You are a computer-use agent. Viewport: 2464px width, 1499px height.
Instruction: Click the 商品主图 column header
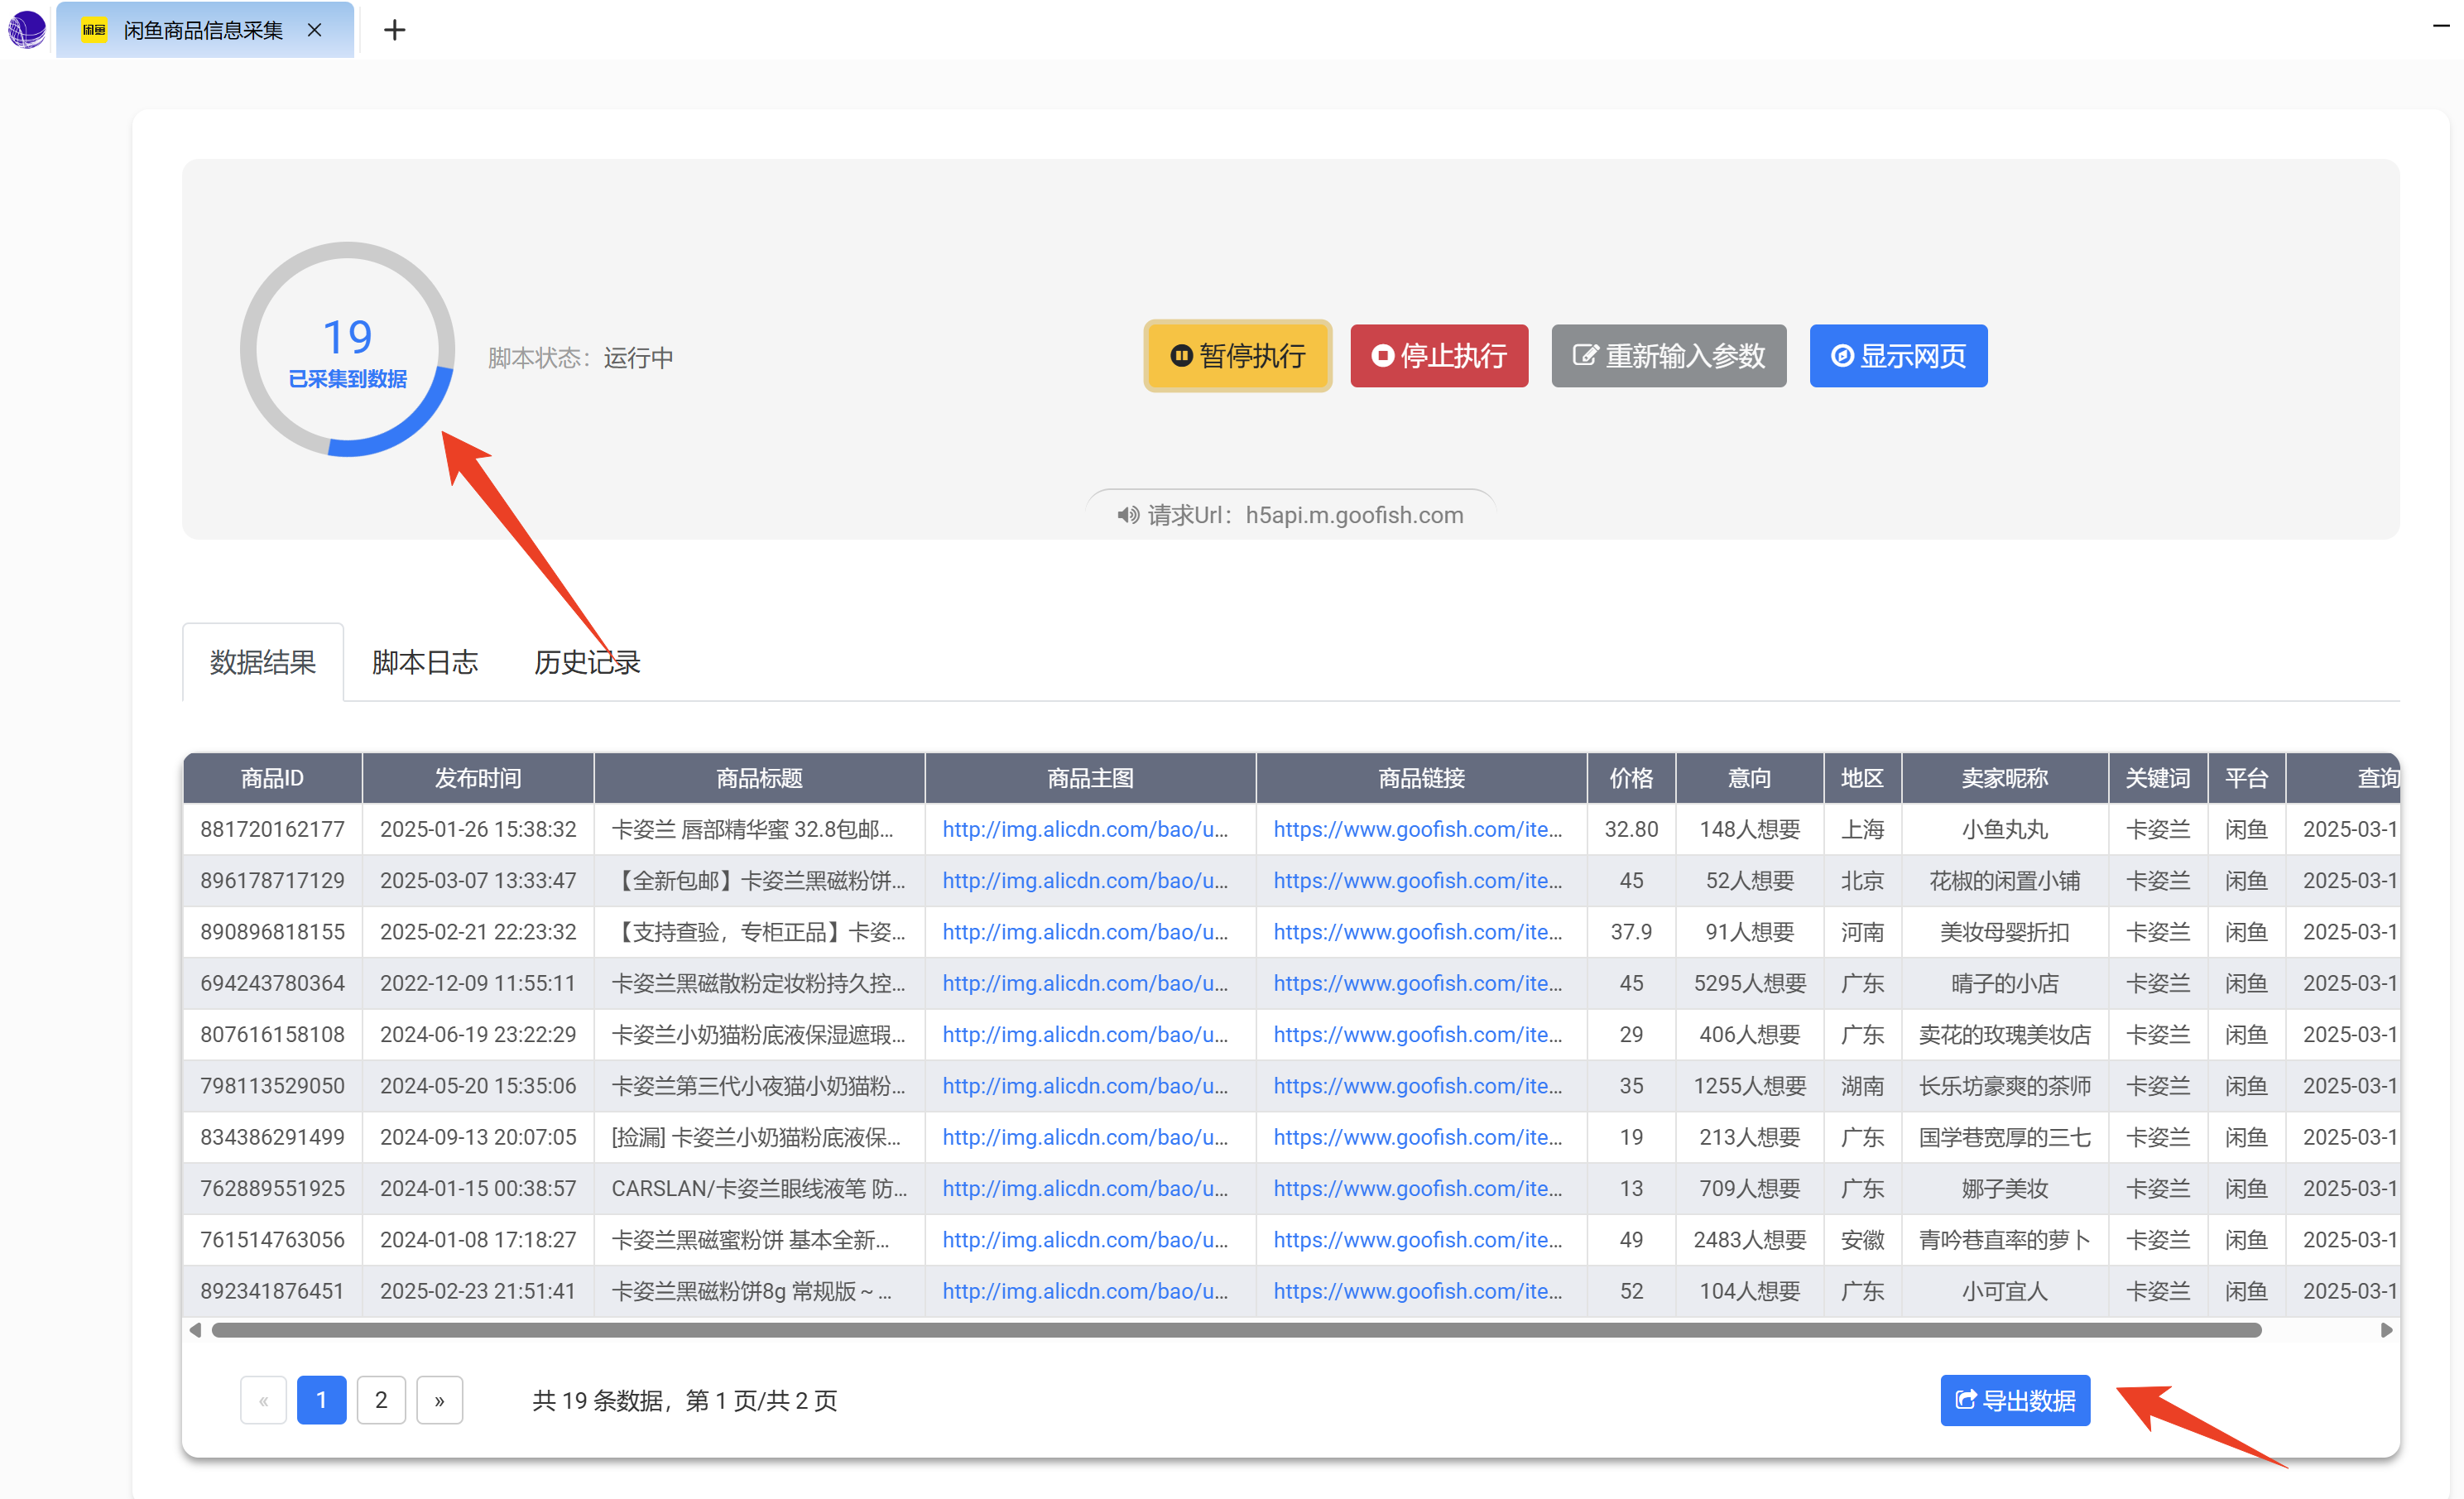pos(1090,778)
